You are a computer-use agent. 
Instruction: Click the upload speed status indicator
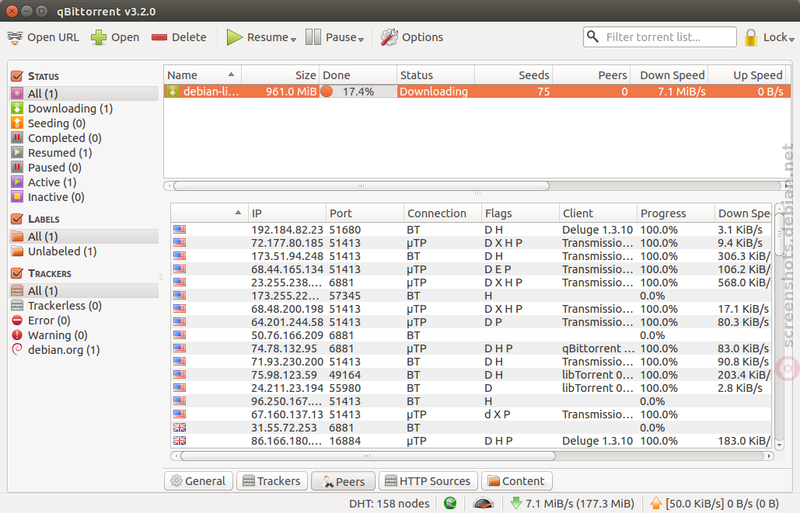tap(714, 504)
